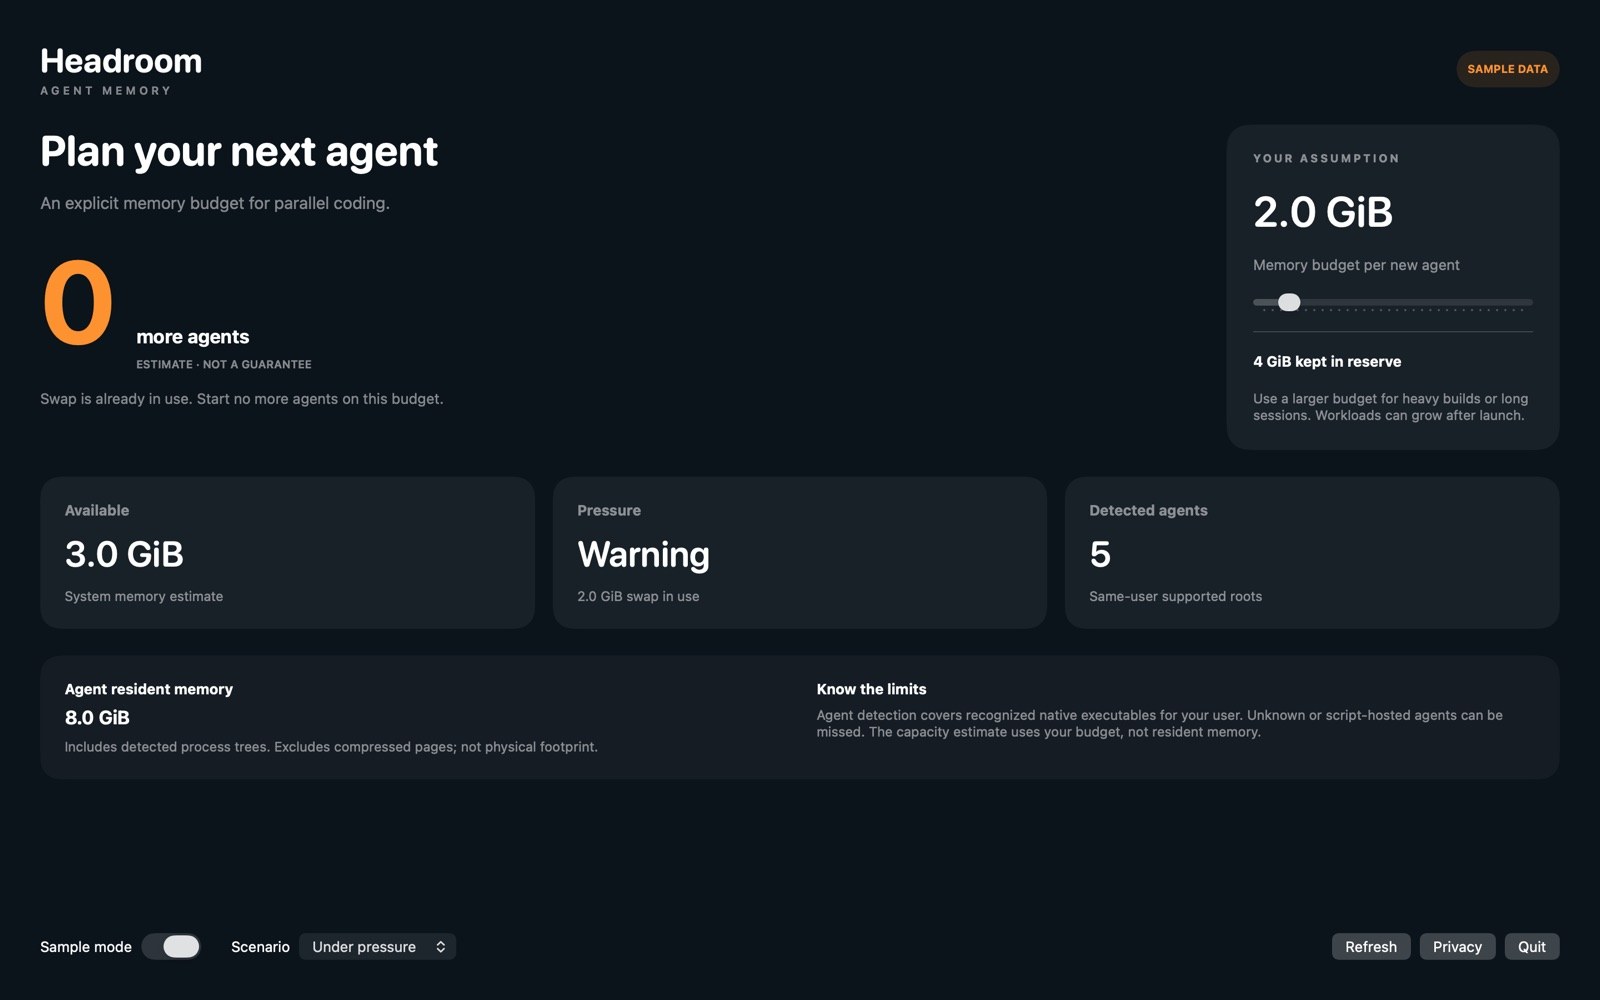Click the 'Swap is already in use' message
Image resolution: width=1600 pixels, height=1000 pixels.
(241, 399)
